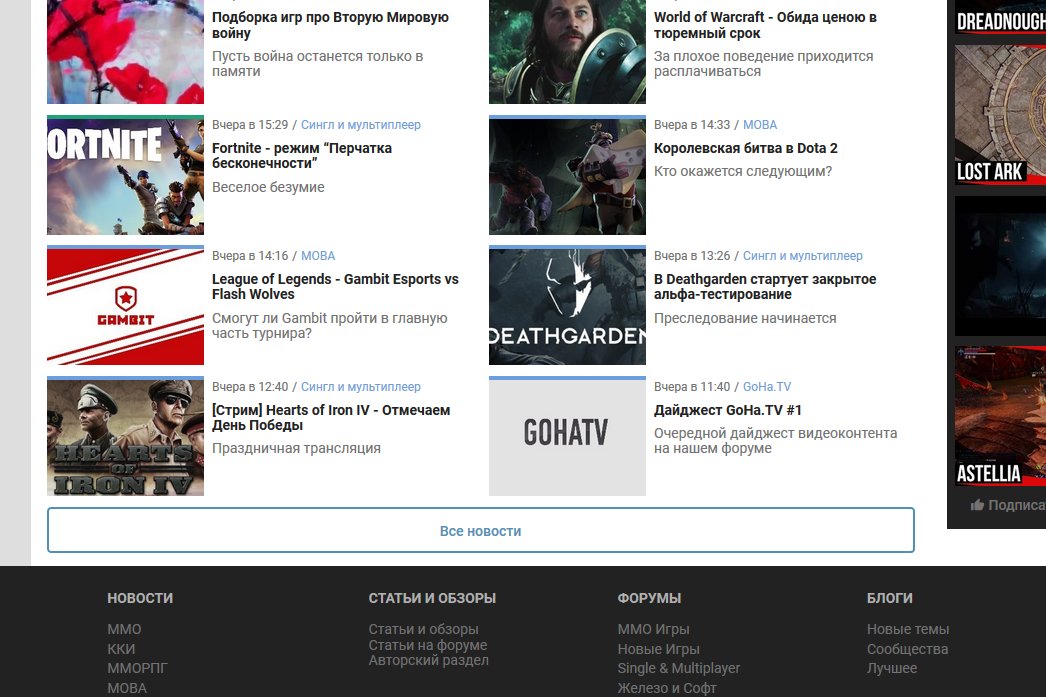
Task: Click timestamp 'Вчера в 15:29'
Action: click(250, 125)
